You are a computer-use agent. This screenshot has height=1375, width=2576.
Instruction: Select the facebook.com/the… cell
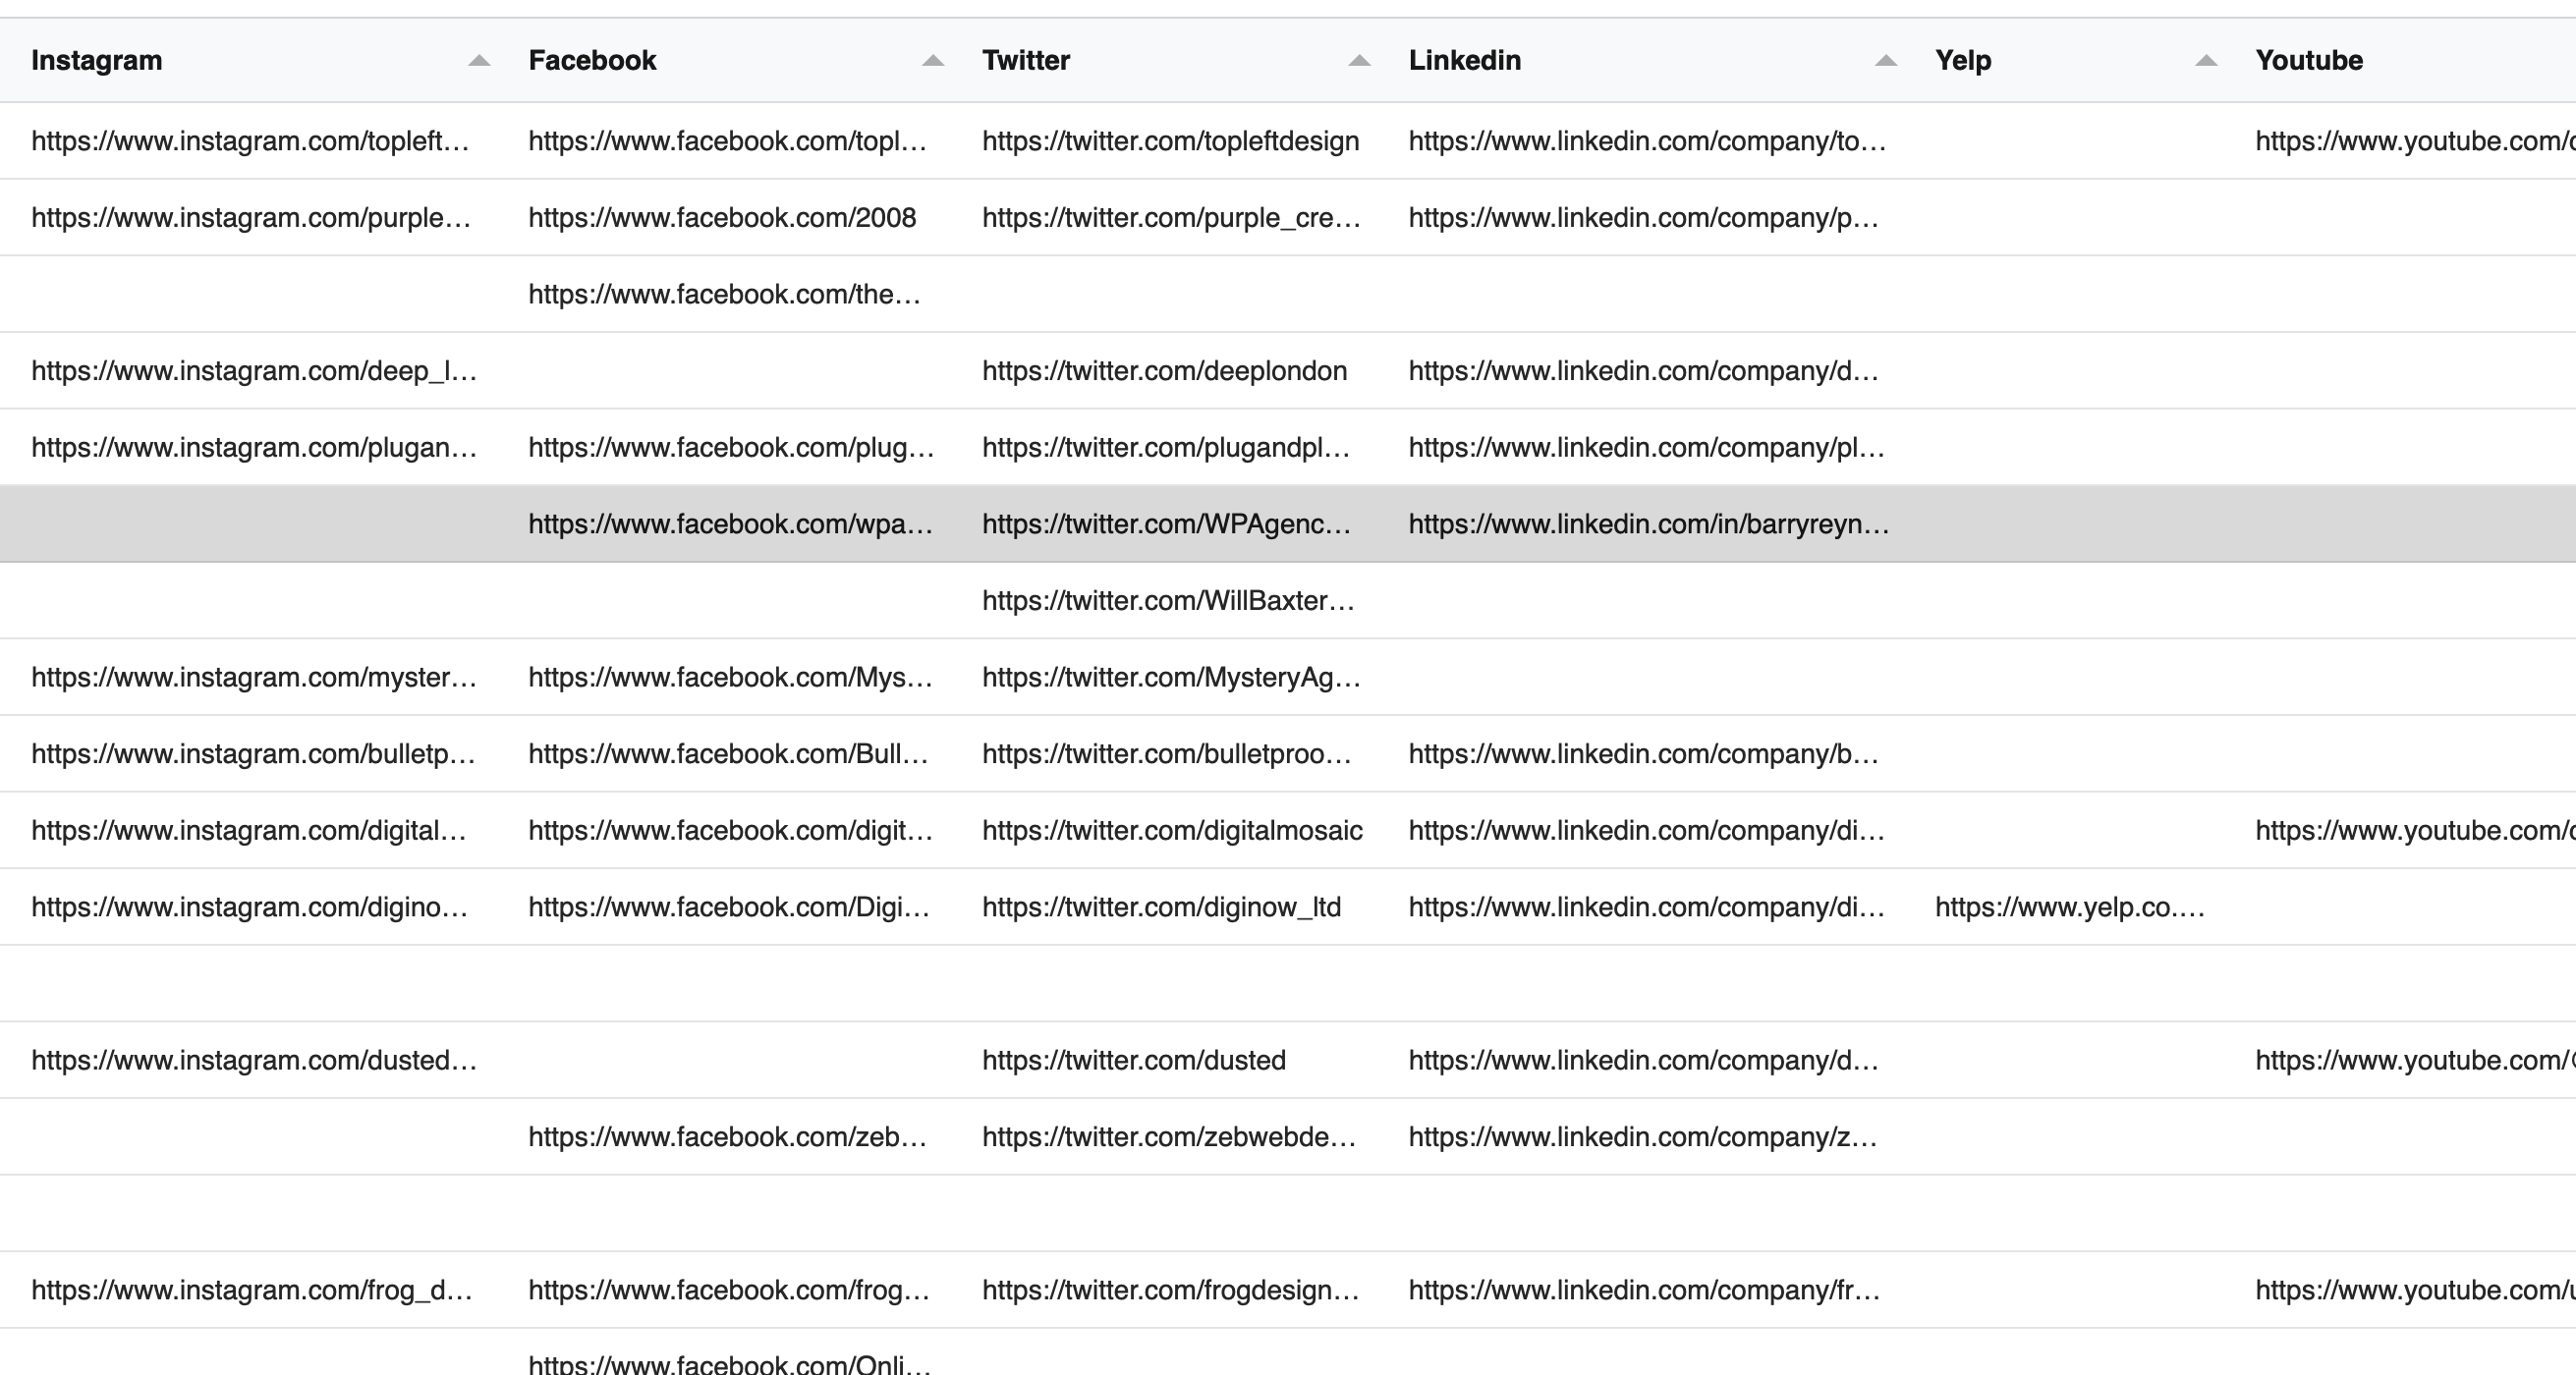[724, 294]
